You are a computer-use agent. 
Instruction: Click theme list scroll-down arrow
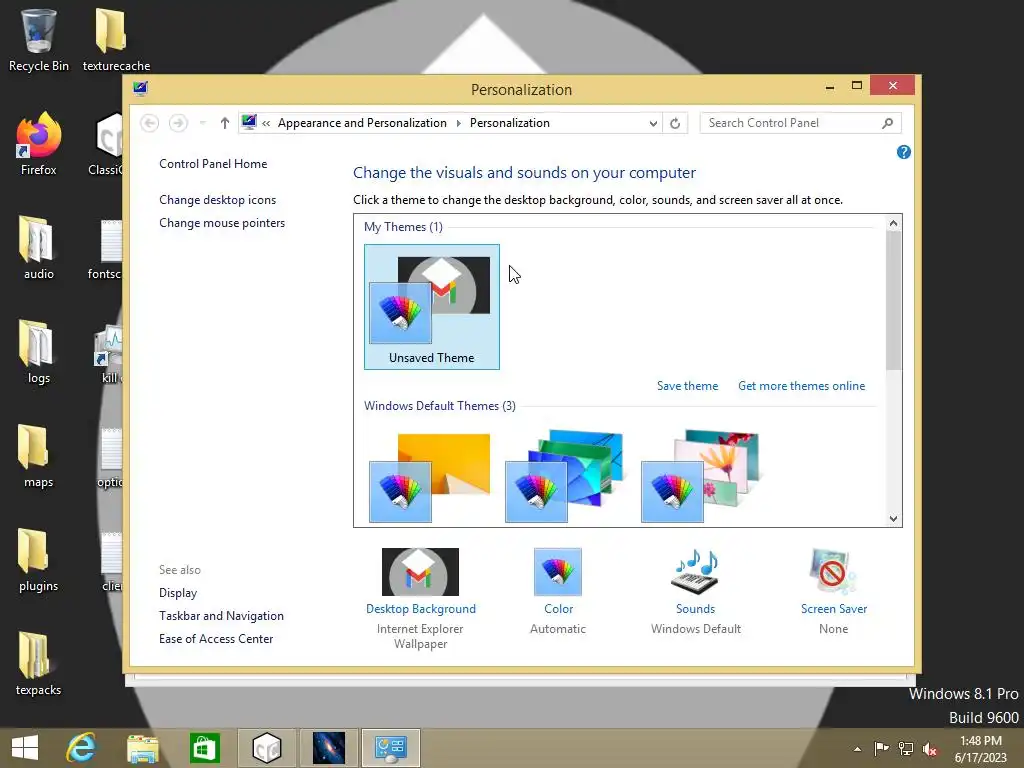point(893,519)
